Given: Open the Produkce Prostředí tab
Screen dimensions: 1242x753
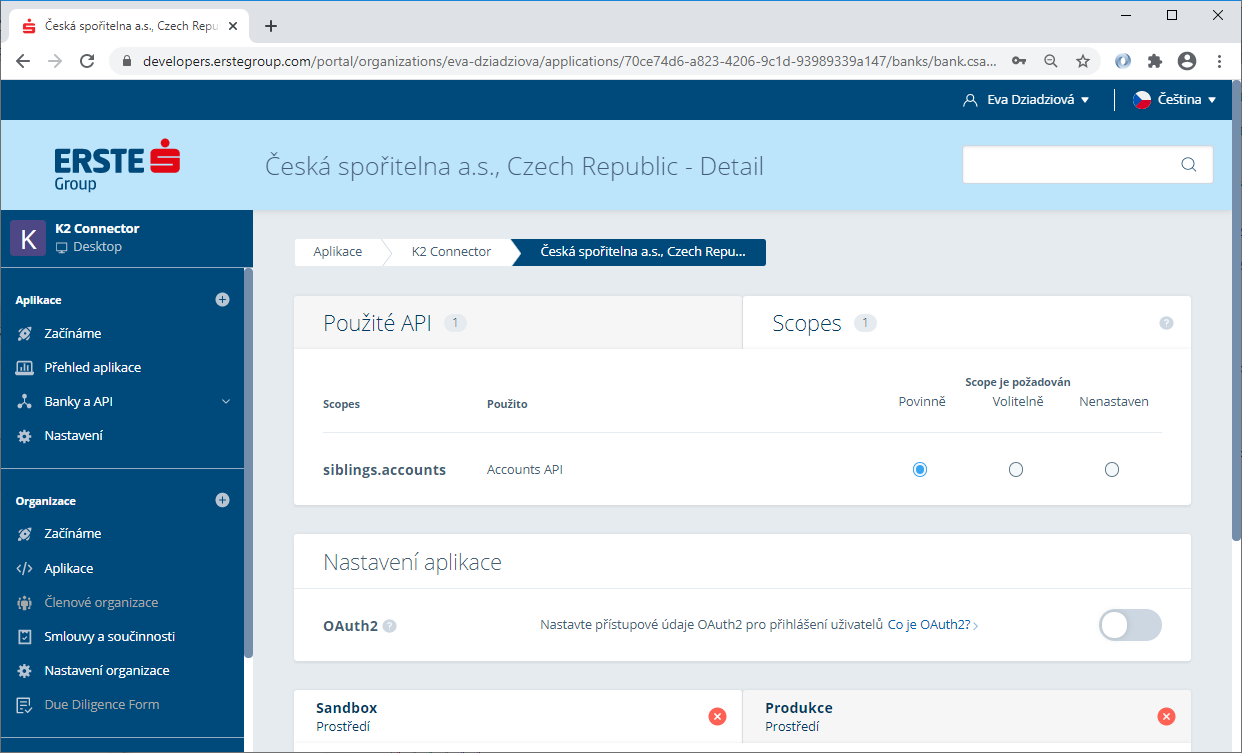Looking at the screenshot, I should coord(967,716).
